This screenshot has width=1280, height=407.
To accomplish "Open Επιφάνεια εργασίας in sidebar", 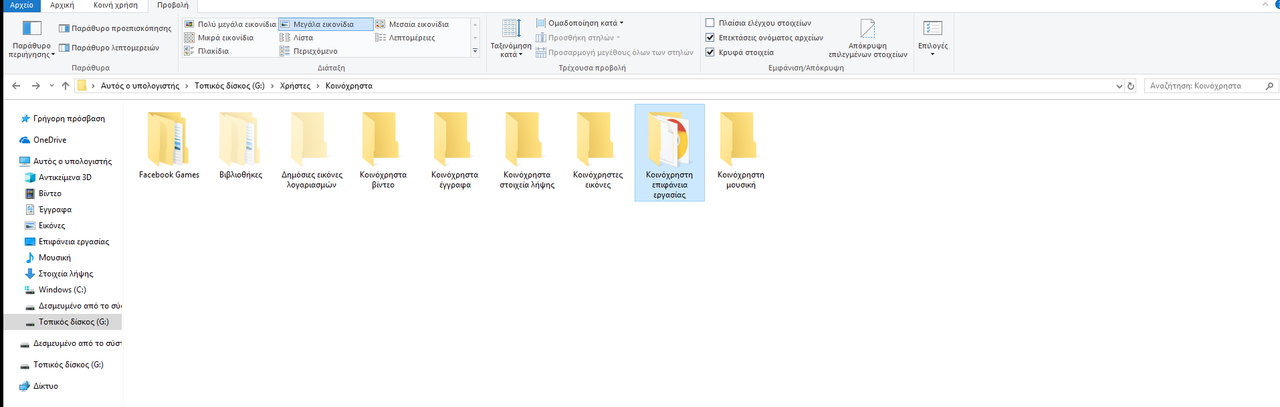I will point(73,241).
